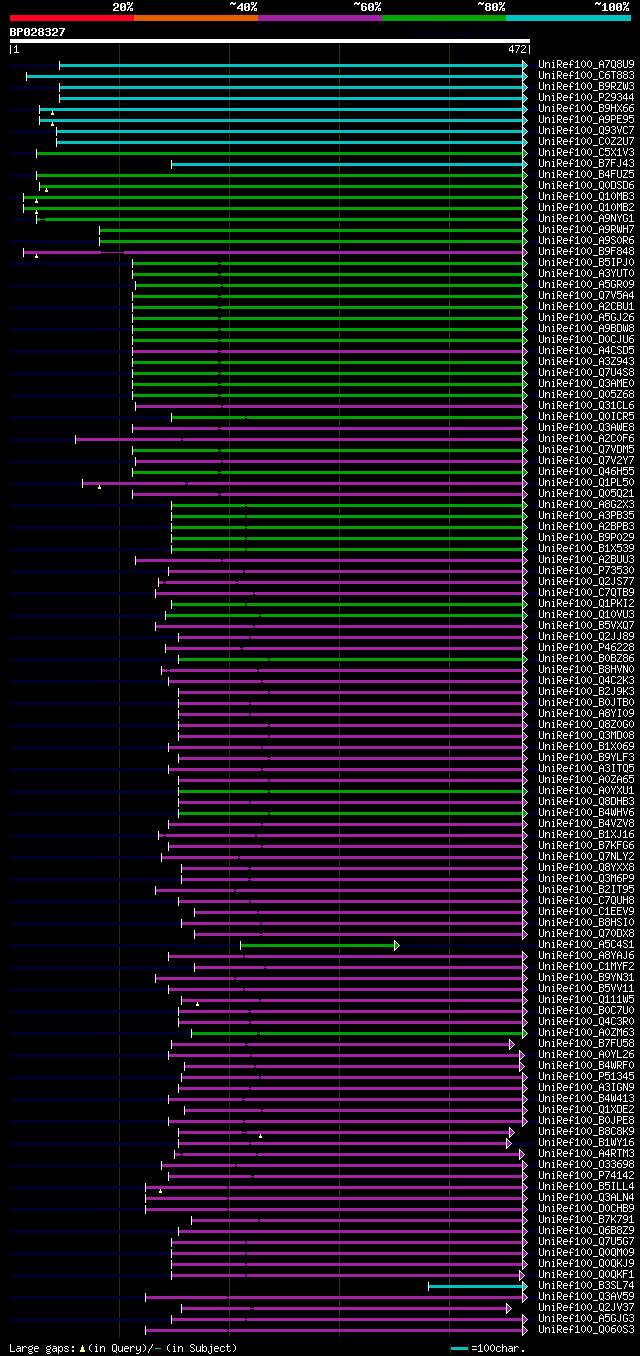The height and width of the screenshot is (1356, 640).
Task: Select the UniRef100_B7K791 label
Action: 586,1219
